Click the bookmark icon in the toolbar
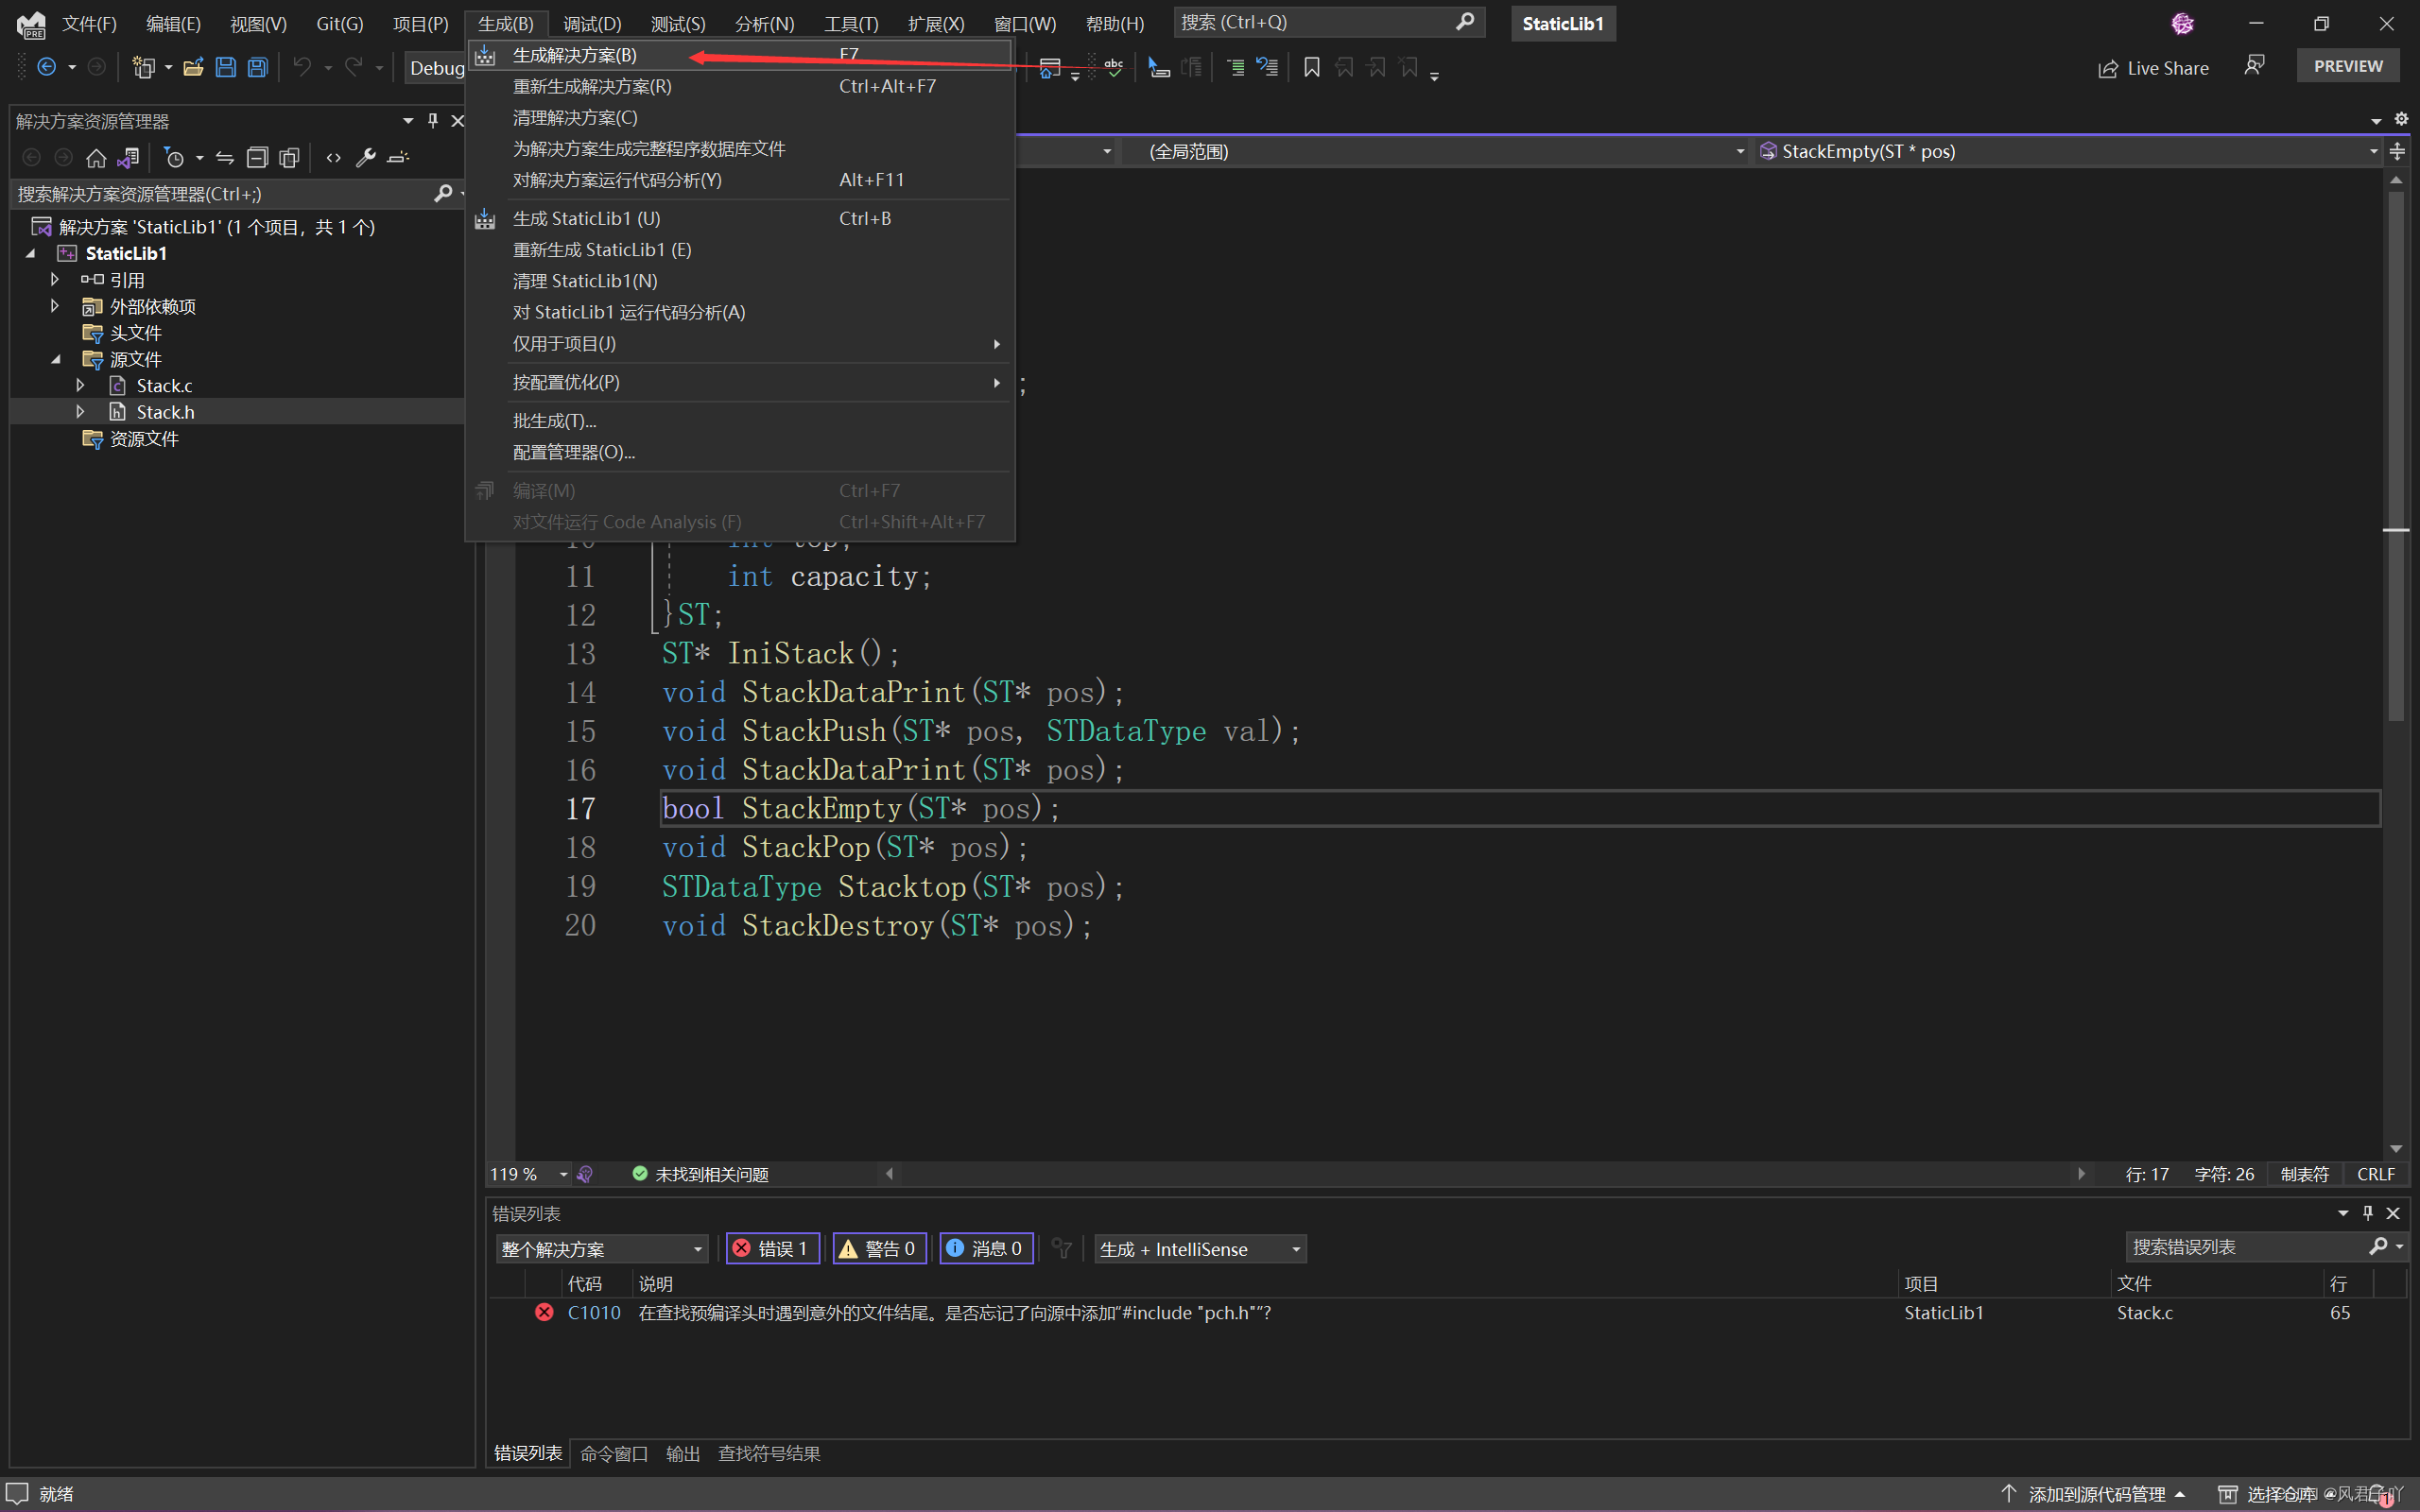 (x=1311, y=68)
